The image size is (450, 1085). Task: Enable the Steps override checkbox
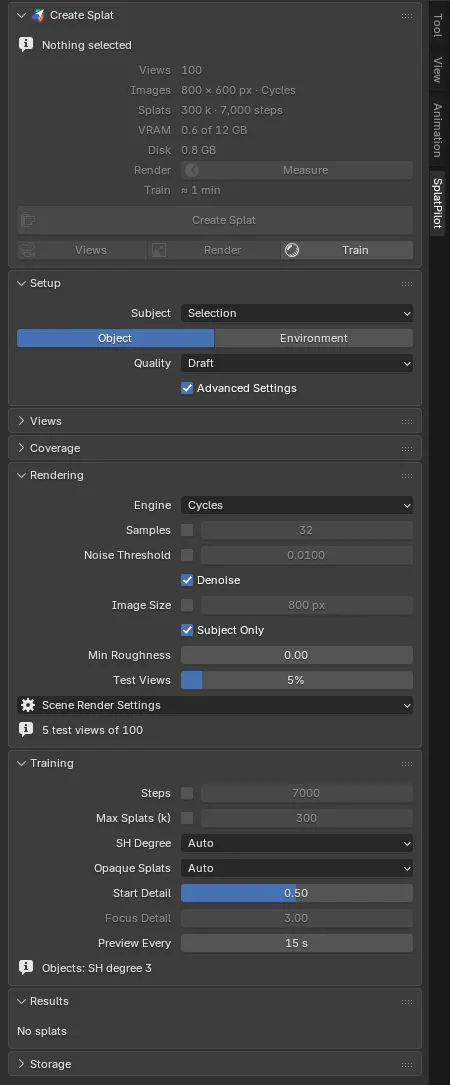187,793
